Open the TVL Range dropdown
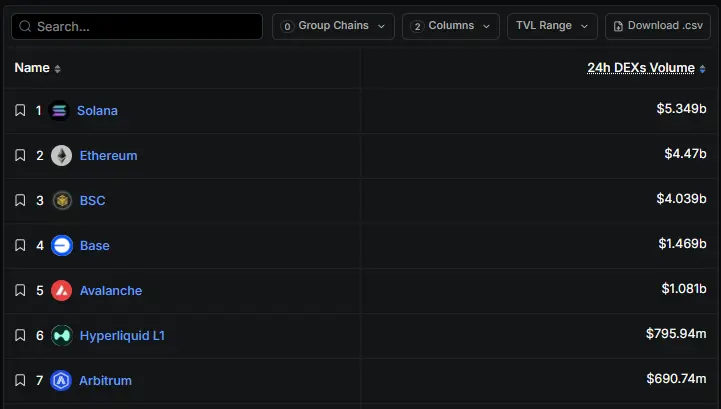The height and width of the screenshot is (409, 721). 552,26
